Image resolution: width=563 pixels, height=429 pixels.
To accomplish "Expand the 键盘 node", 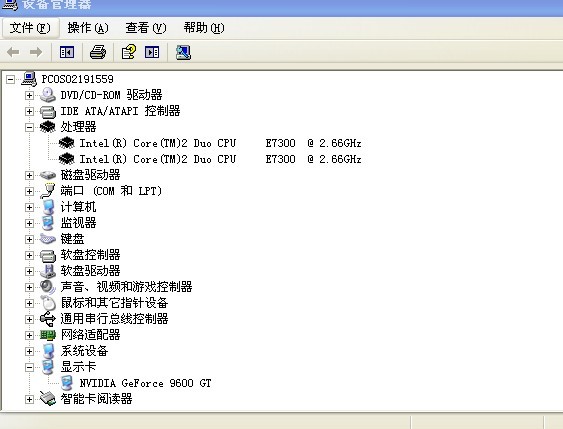I will click(29, 239).
